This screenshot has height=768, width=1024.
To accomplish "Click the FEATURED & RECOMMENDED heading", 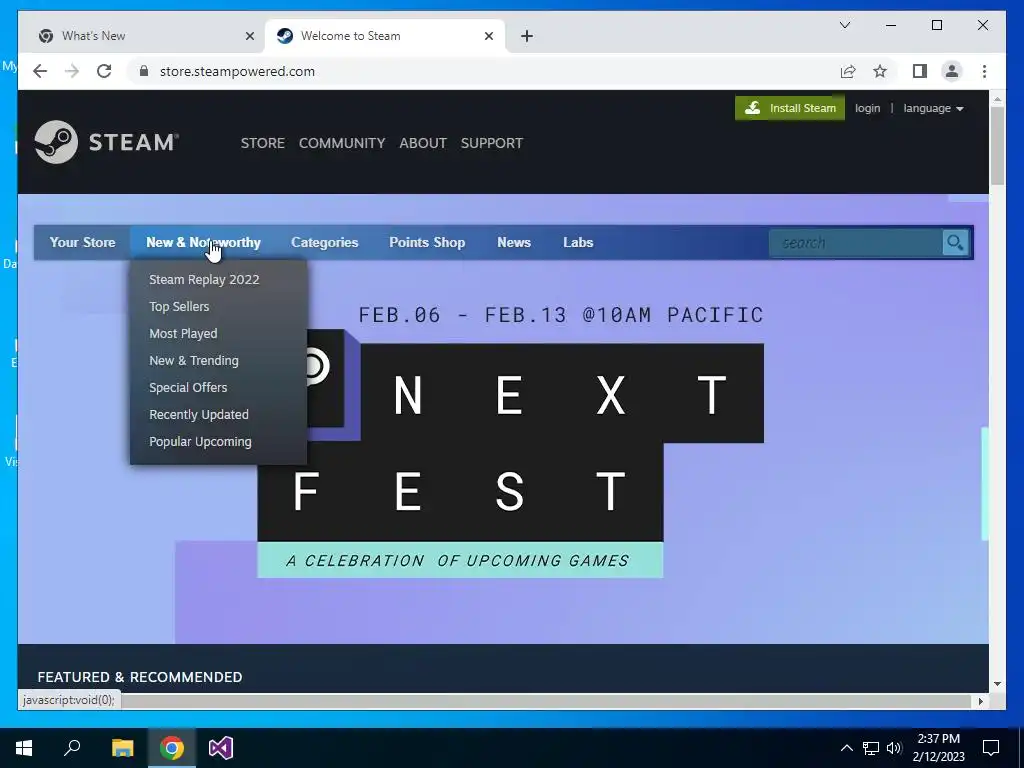I will (140, 677).
